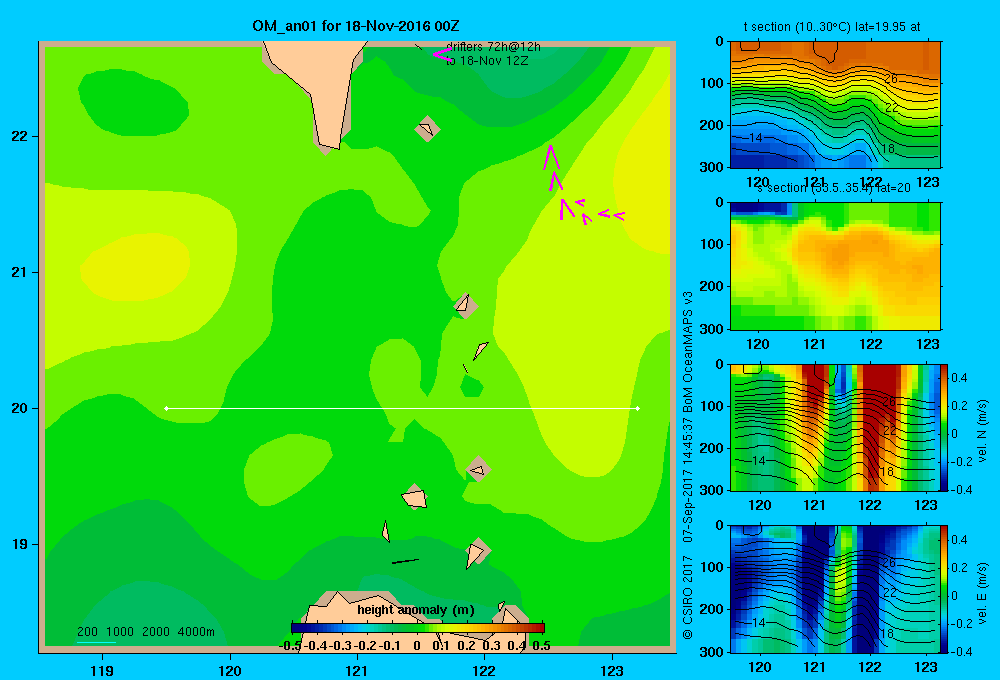This screenshot has width=1000, height=680.
Task: Select the 'vel. E (m/s)' axis label
Action: point(983,593)
